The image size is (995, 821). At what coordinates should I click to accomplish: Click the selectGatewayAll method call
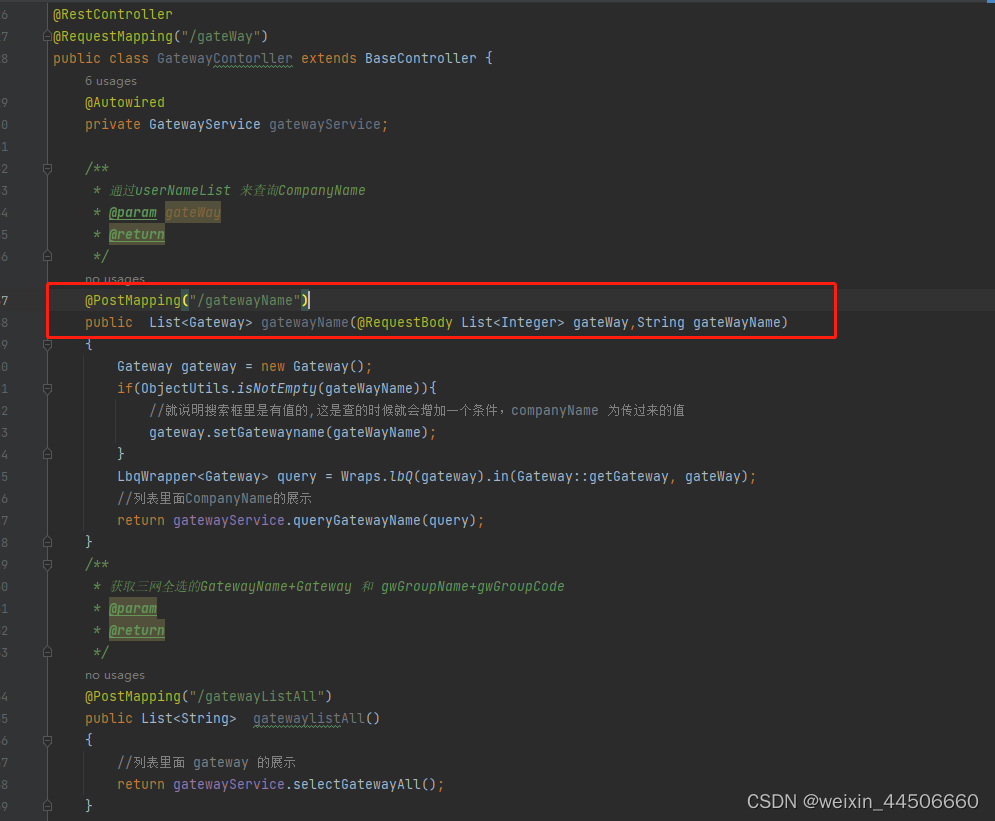click(357, 784)
